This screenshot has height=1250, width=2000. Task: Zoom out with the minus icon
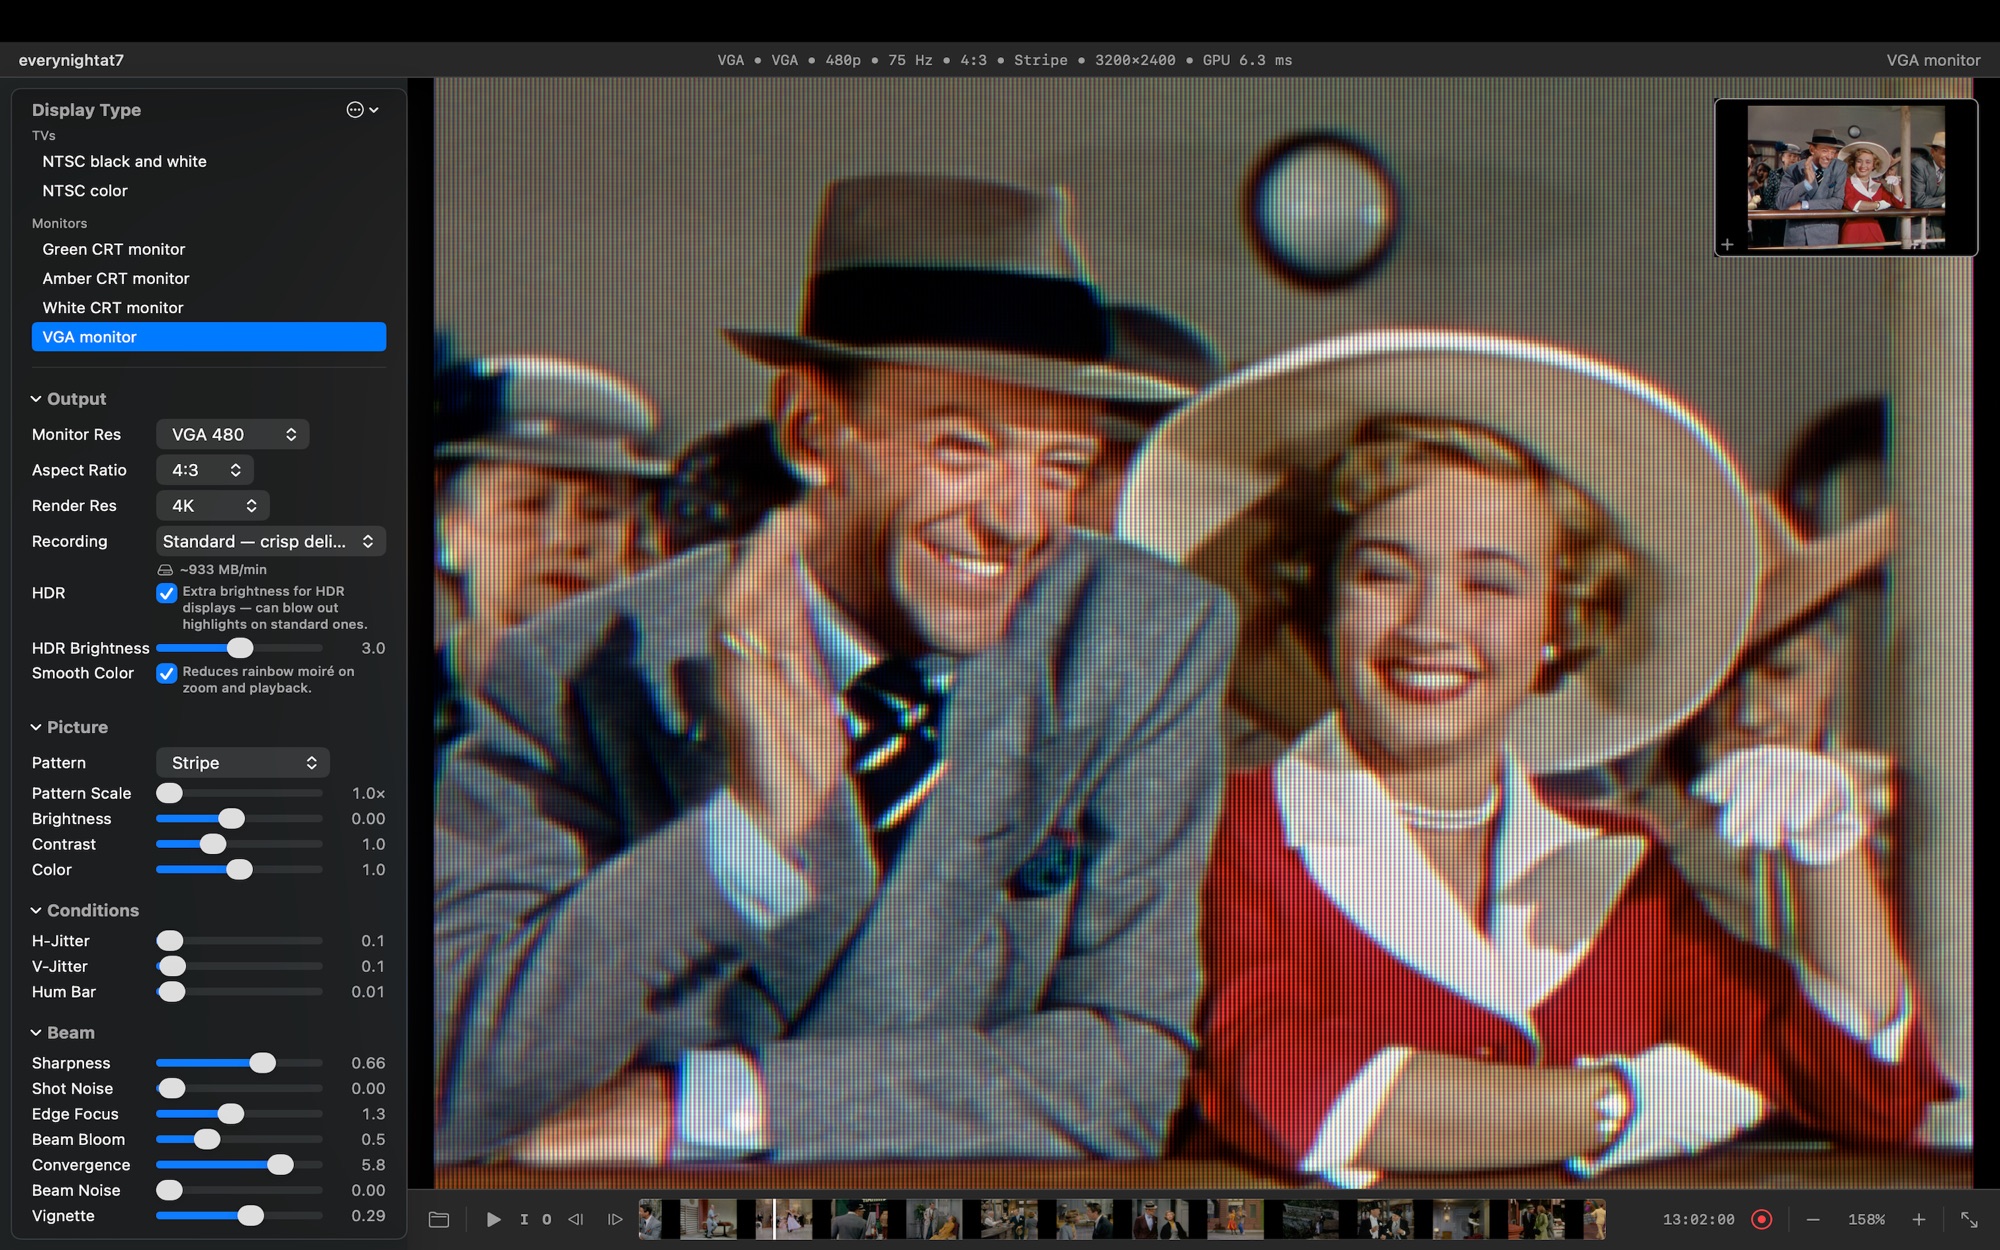1813,1219
